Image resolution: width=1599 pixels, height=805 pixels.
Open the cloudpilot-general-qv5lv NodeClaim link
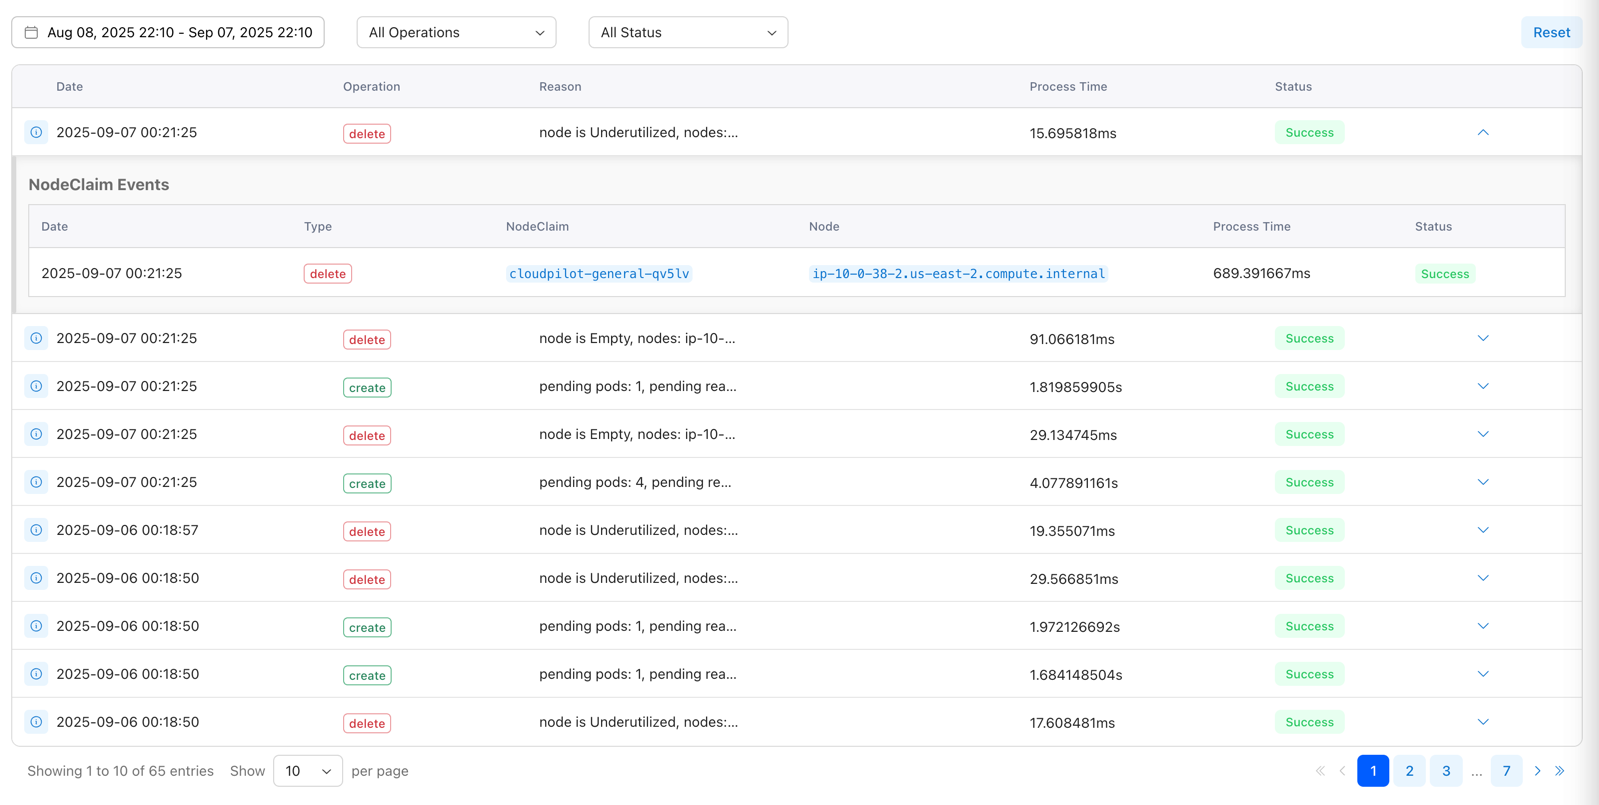coord(599,273)
